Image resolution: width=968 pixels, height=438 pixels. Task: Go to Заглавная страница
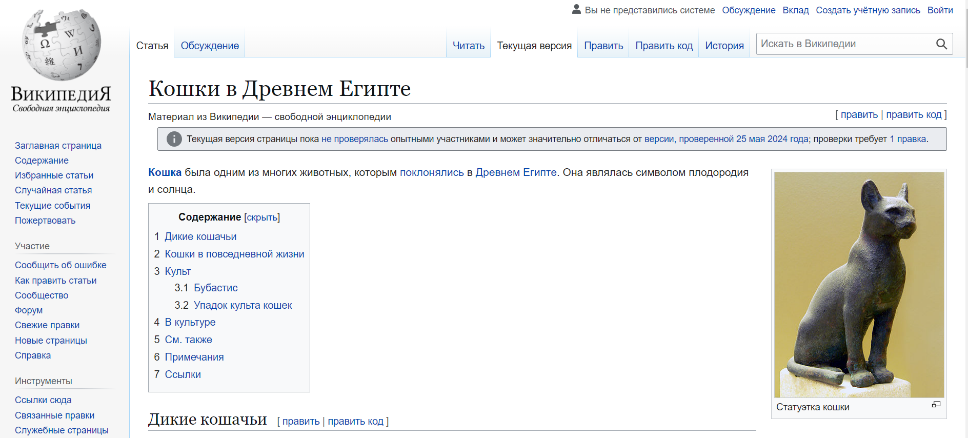(58, 146)
